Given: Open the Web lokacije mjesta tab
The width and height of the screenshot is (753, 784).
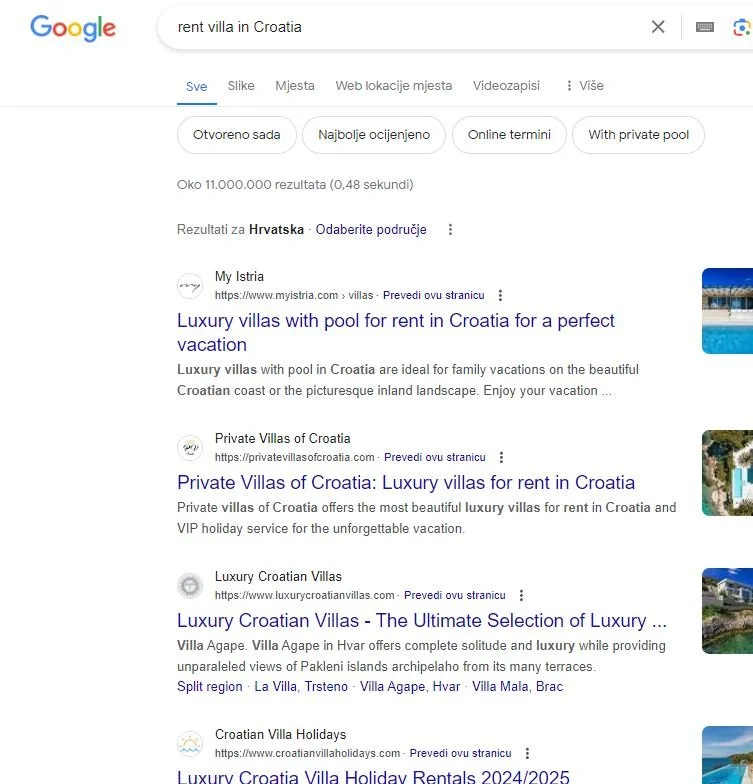Looking at the screenshot, I should coord(394,86).
